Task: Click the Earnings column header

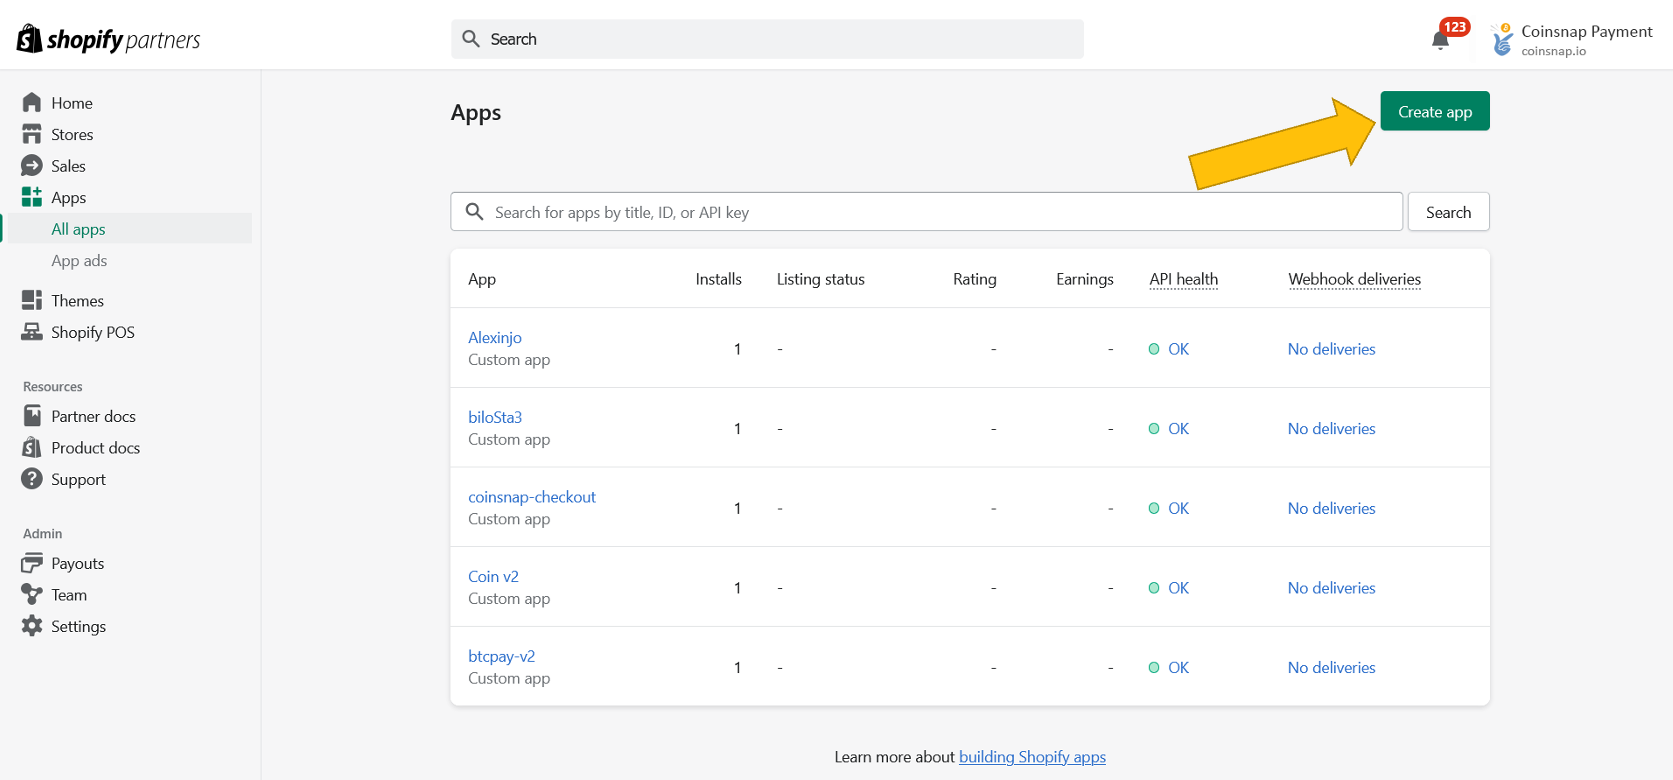Action: (1084, 279)
